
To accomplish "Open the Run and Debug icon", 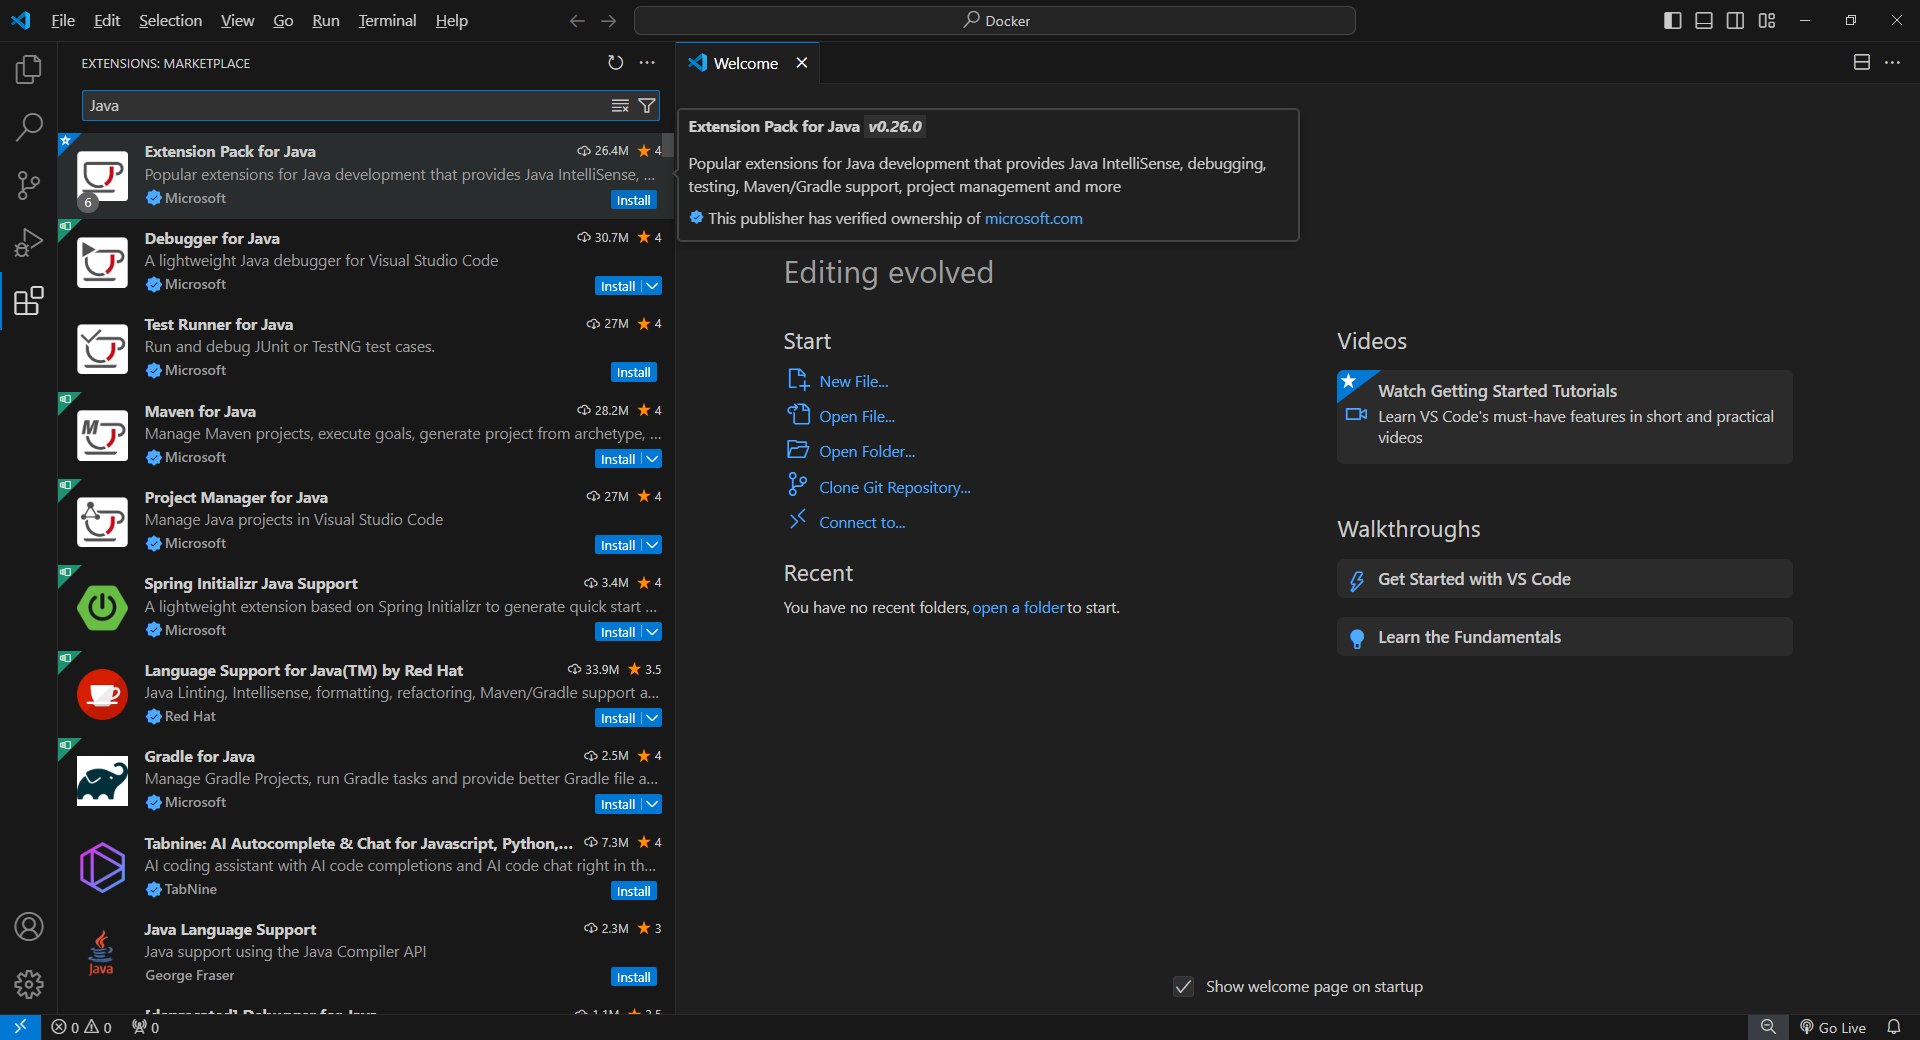I will click(29, 242).
